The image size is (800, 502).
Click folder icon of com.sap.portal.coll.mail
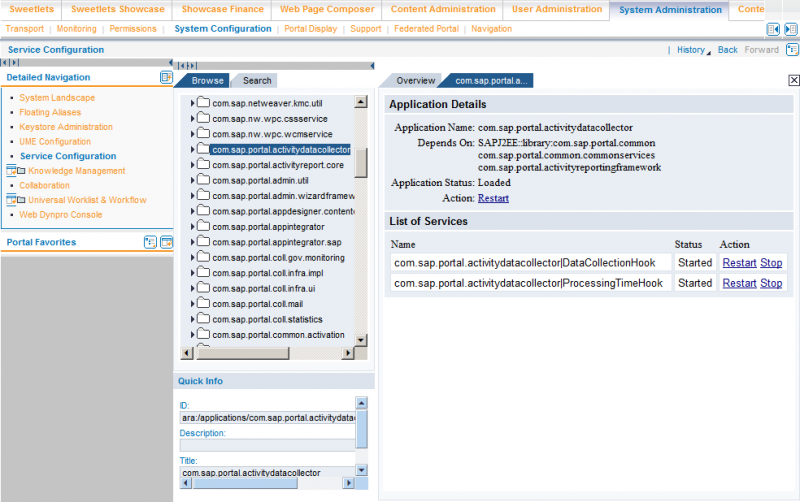coord(204,303)
